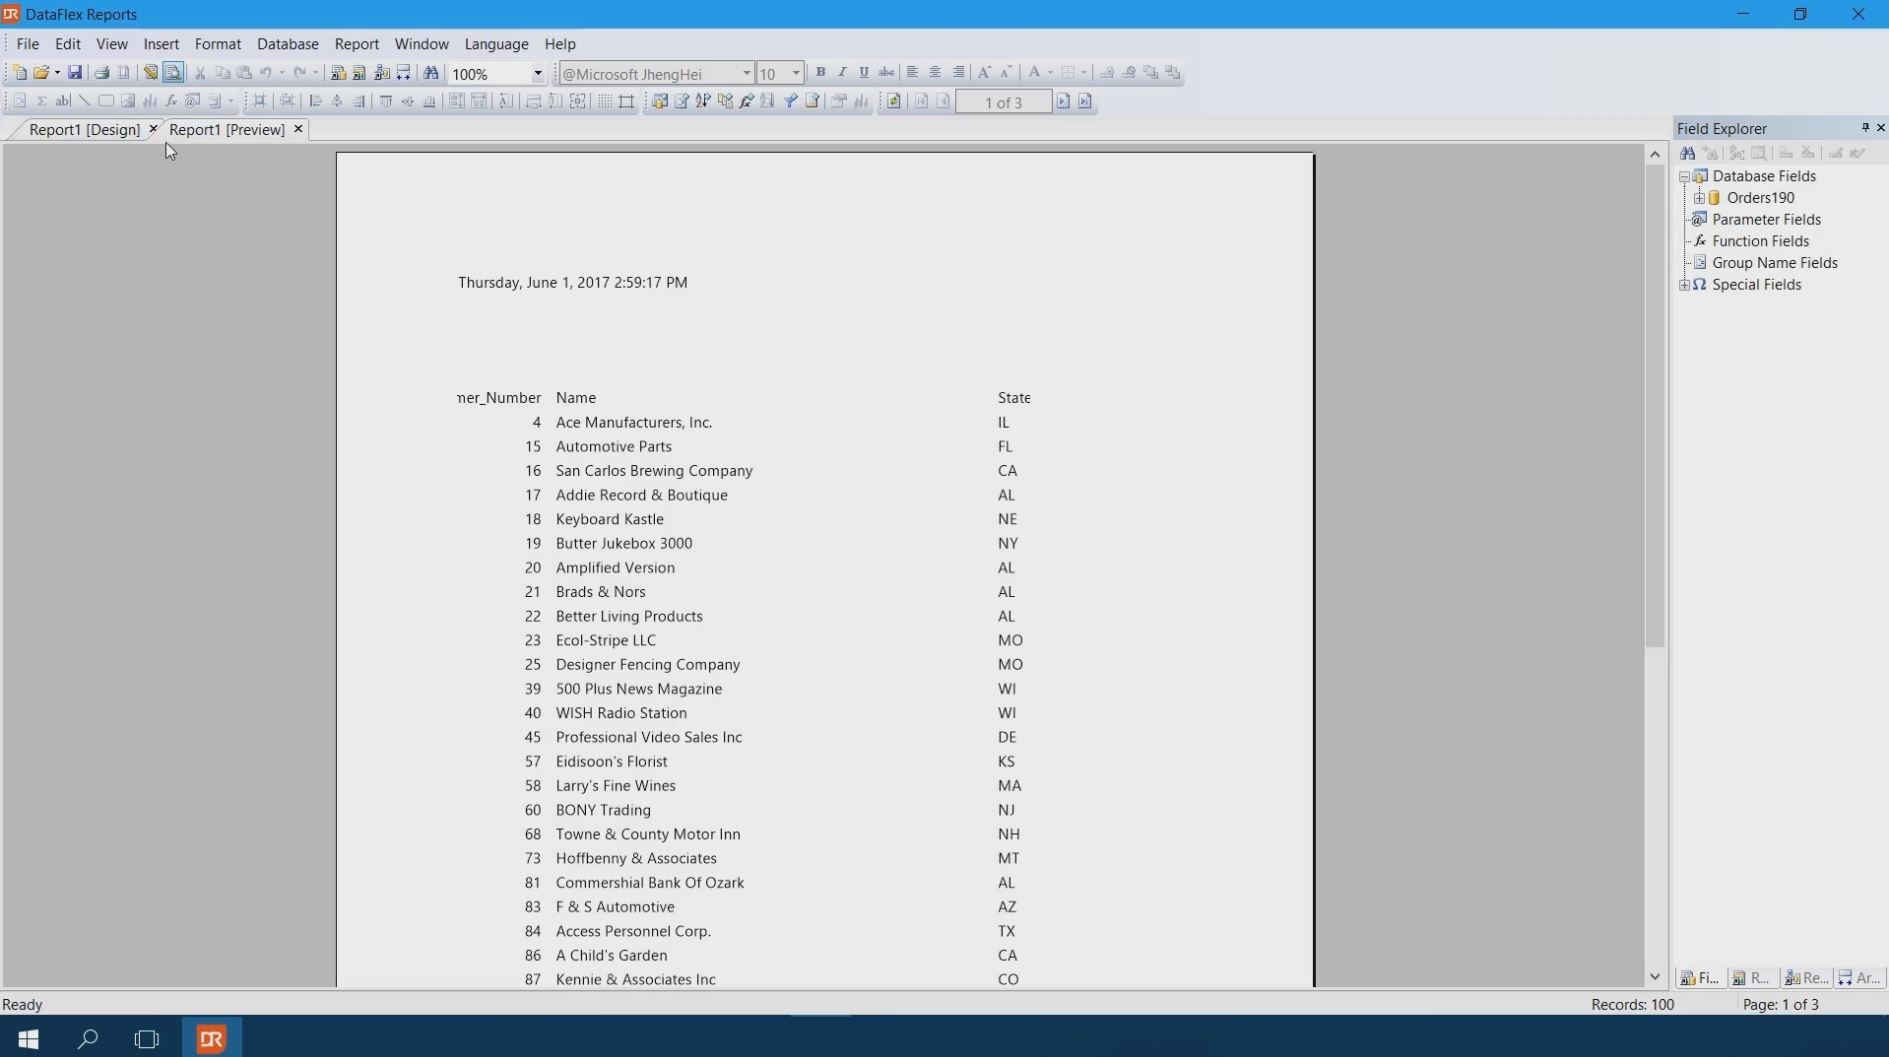Open the Windows Start menu
This screenshot has height=1057, width=1889.
[28, 1039]
